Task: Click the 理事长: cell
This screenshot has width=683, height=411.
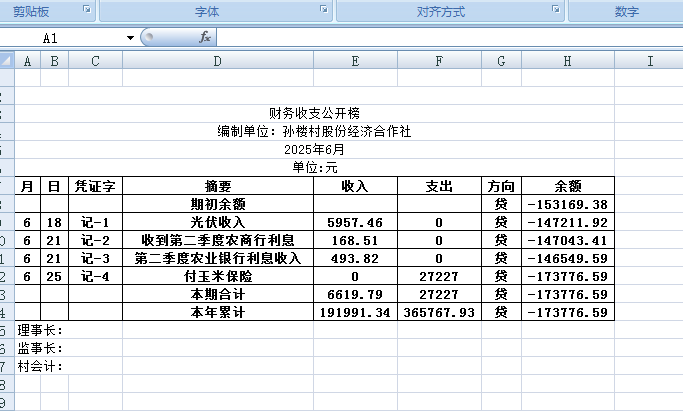Action: click(x=40, y=330)
